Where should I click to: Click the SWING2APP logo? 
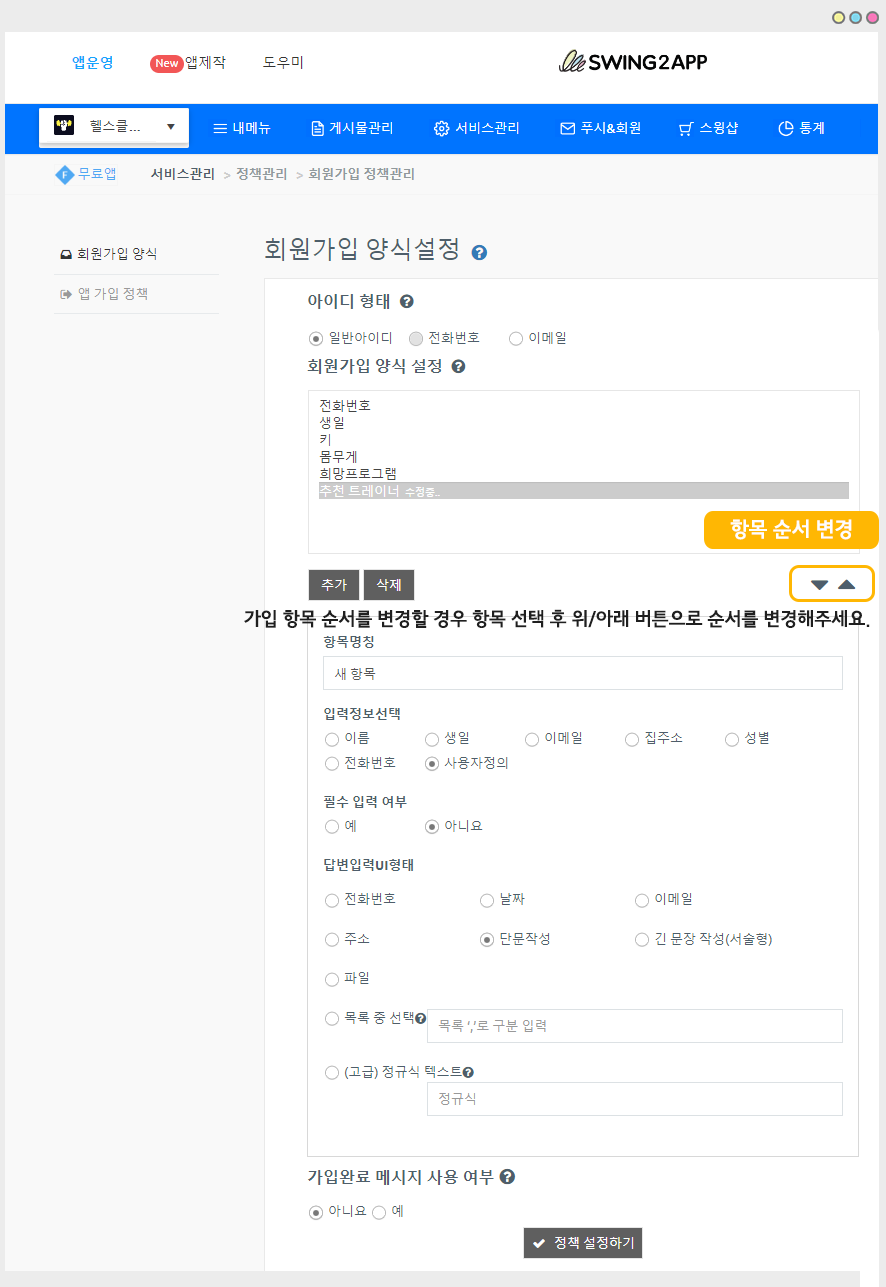click(x=632, y=62)
